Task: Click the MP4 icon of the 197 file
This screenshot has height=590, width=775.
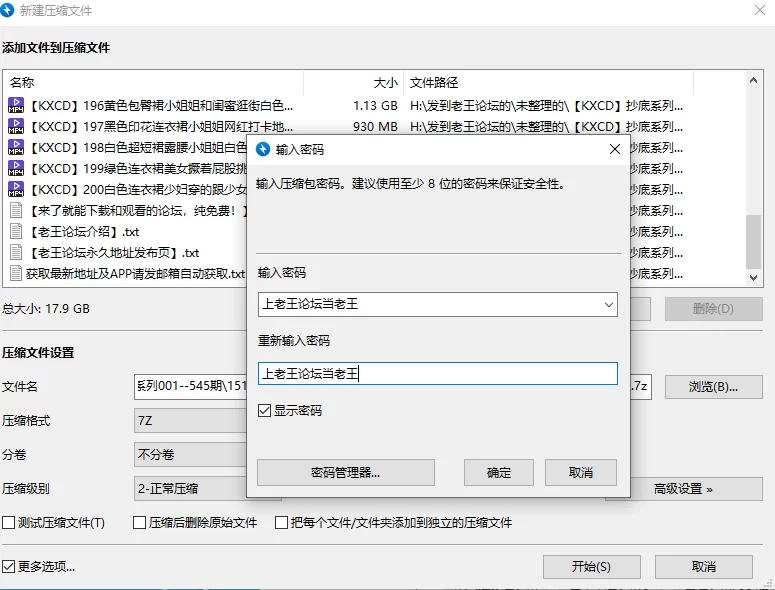Action: tap(16, 126)
